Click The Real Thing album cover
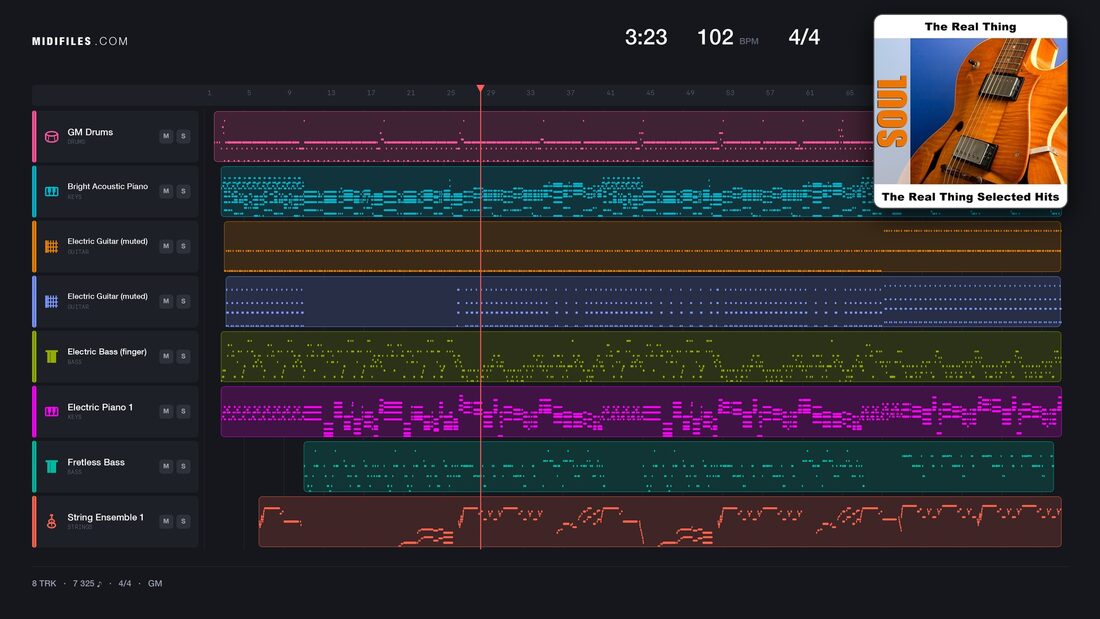Viewport: 1100px width, 619px height. click(970, 111)
